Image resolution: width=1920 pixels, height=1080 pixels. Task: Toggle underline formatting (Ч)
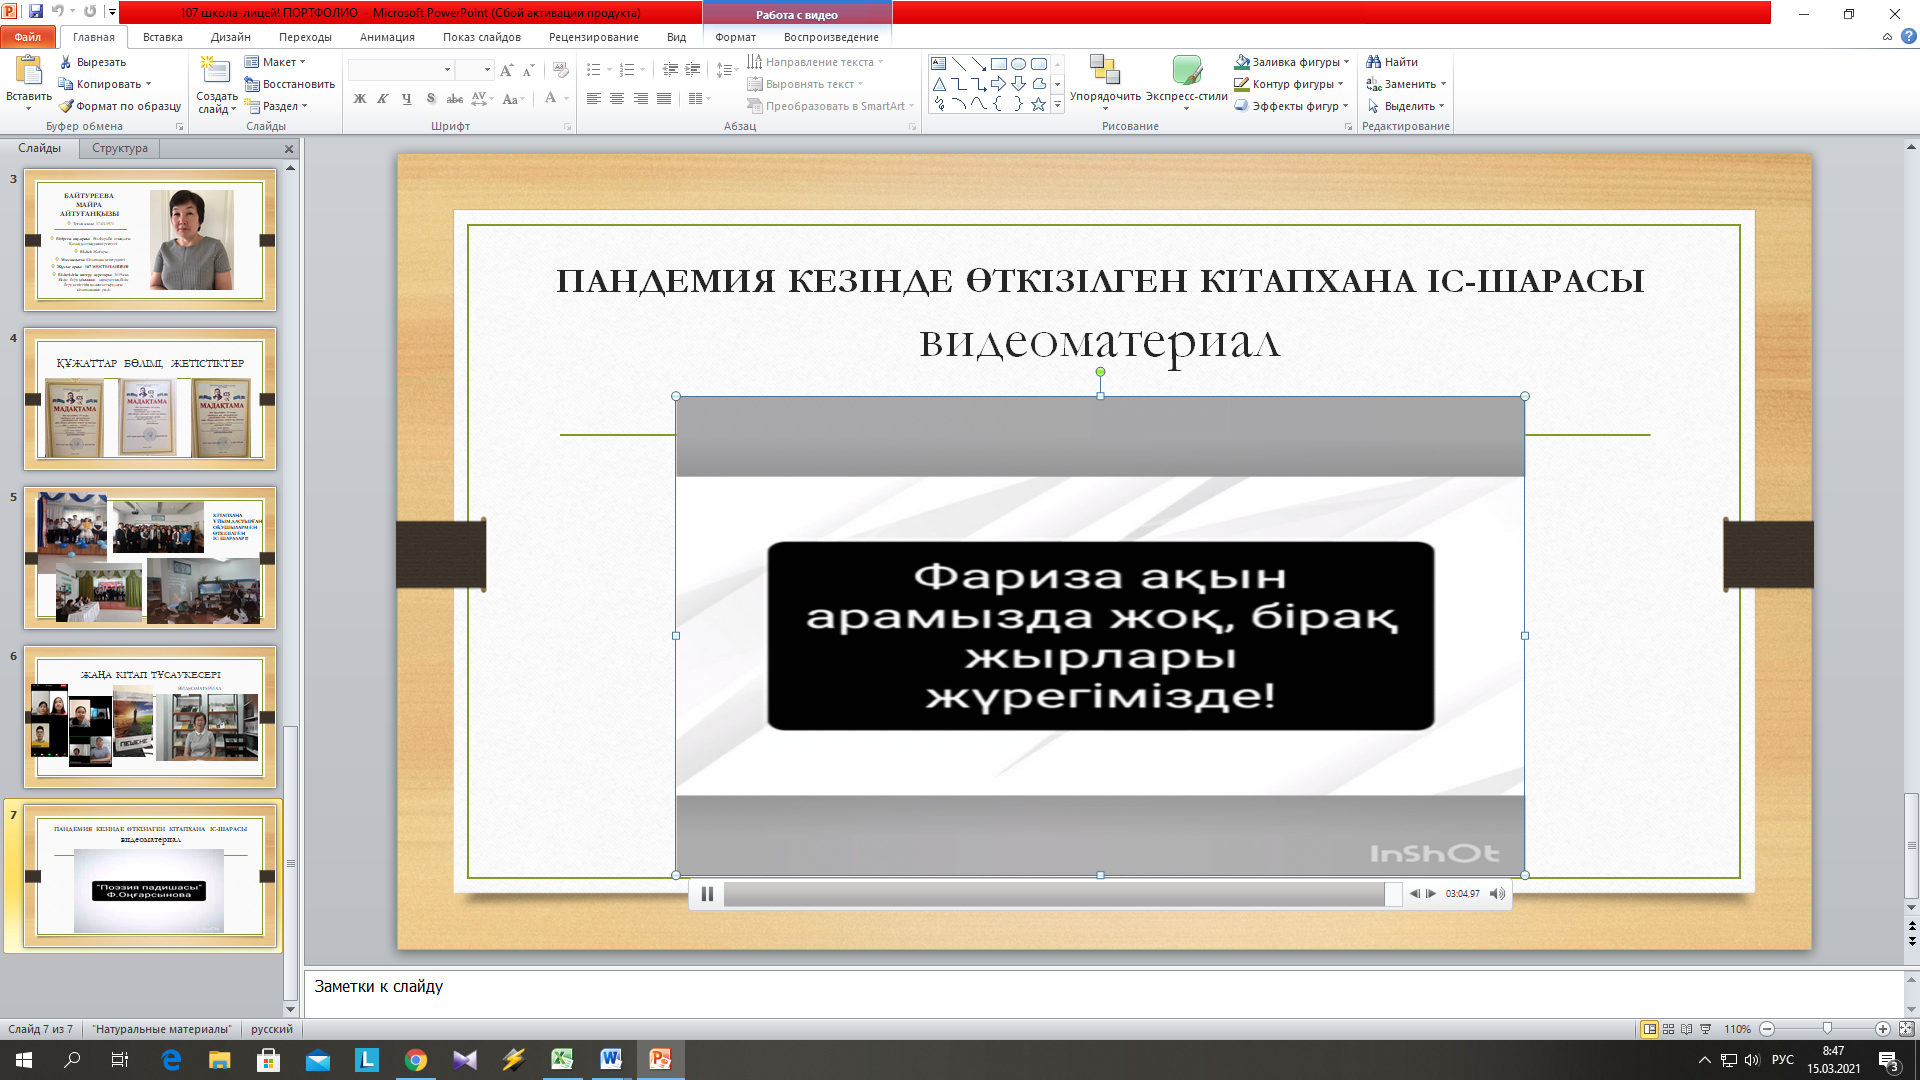[x=406, y=99]
